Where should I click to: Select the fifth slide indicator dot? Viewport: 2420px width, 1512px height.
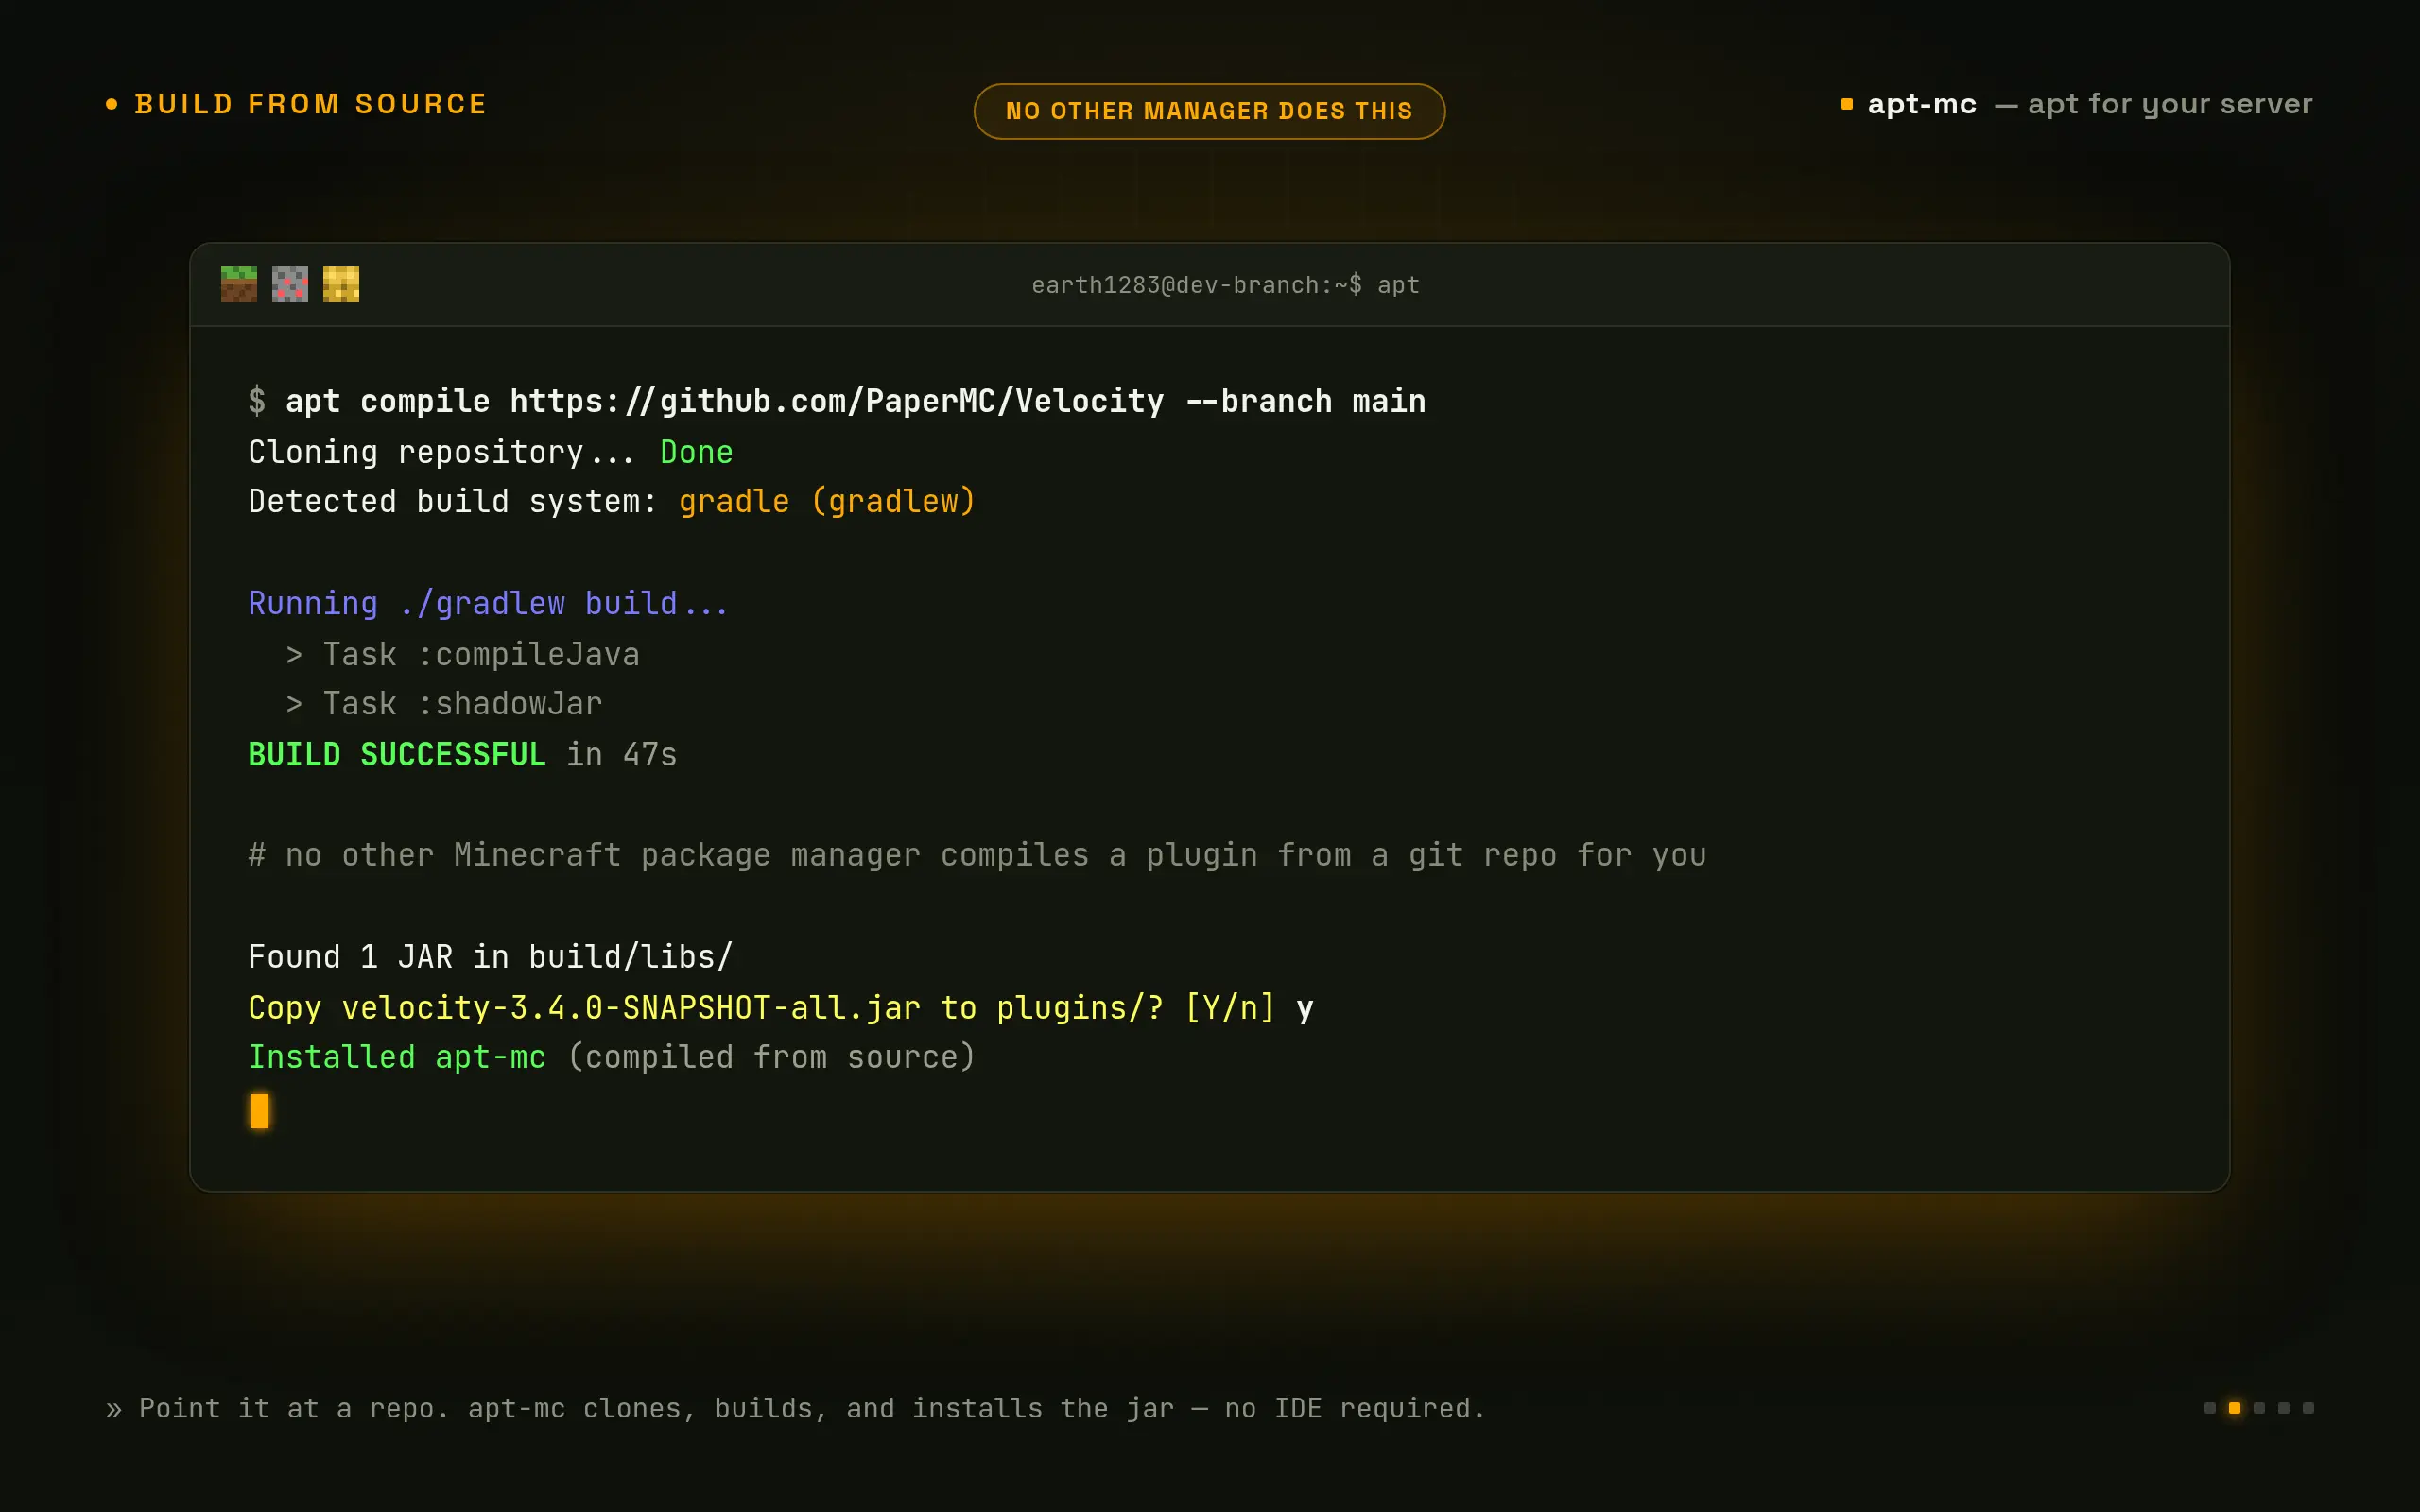(2308, 1408)
